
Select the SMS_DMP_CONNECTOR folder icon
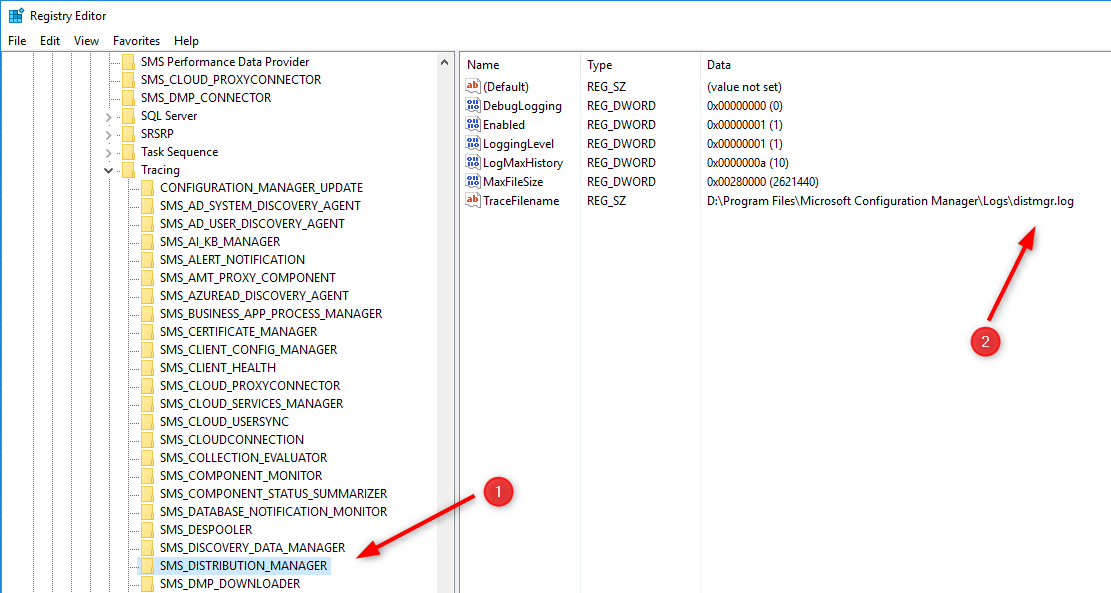click(128, 98)
